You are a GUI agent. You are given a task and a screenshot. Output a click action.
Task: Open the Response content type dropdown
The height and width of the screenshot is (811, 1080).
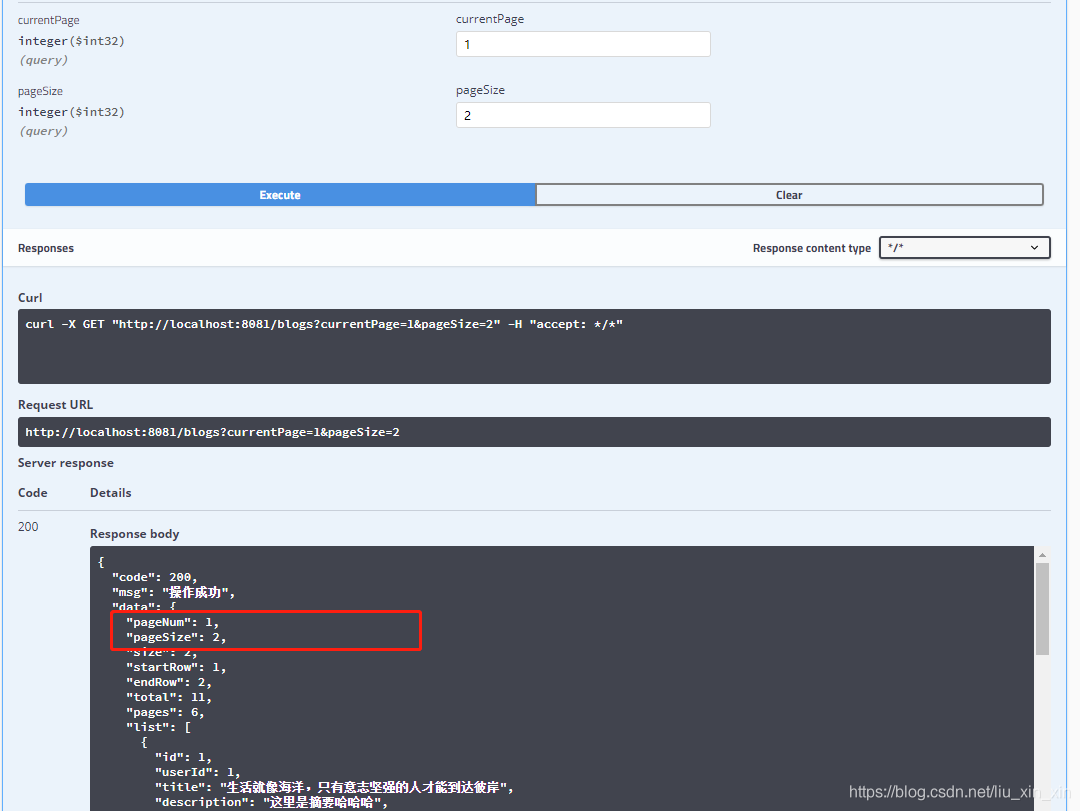point(964,248)
